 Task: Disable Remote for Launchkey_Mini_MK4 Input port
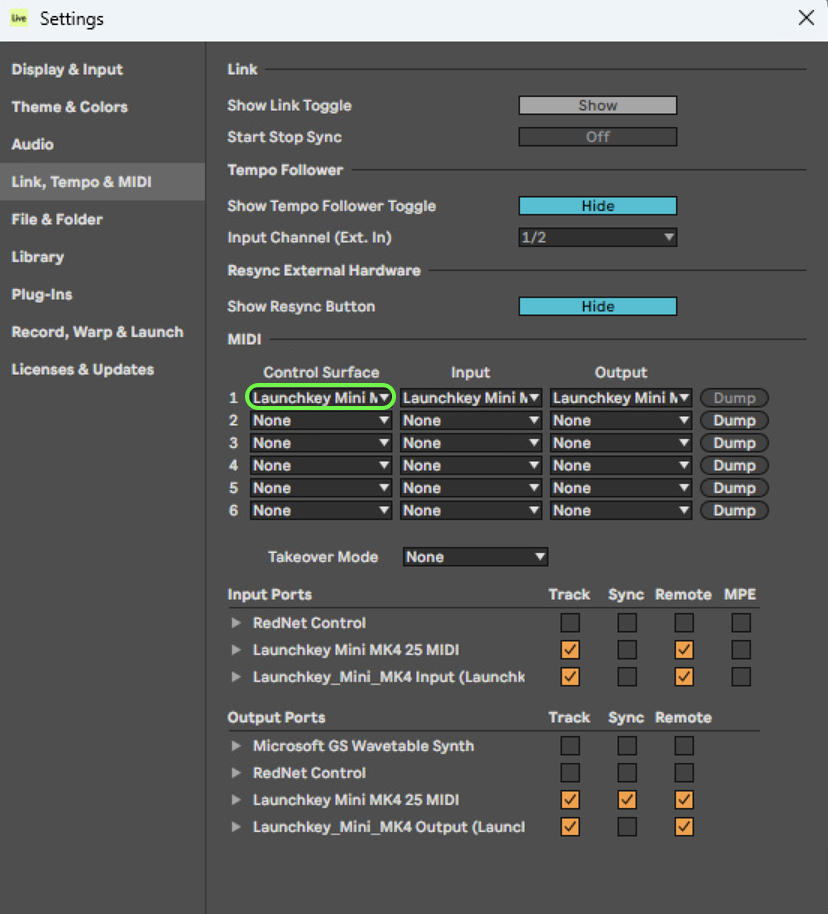click(684, 677)
